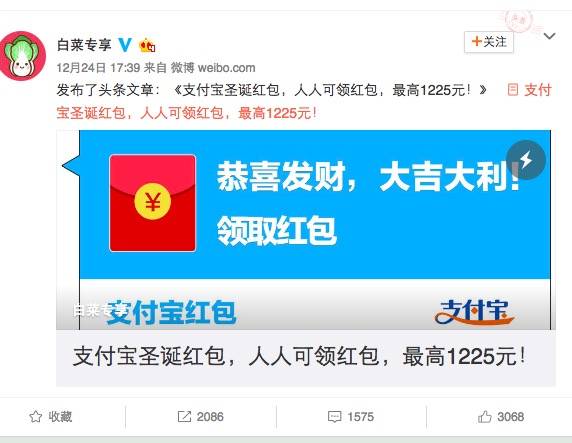The height and width of the screenshot is (443, 572).
Task: Like the post via thumbs-up icon
Action: tap(484, 416)
